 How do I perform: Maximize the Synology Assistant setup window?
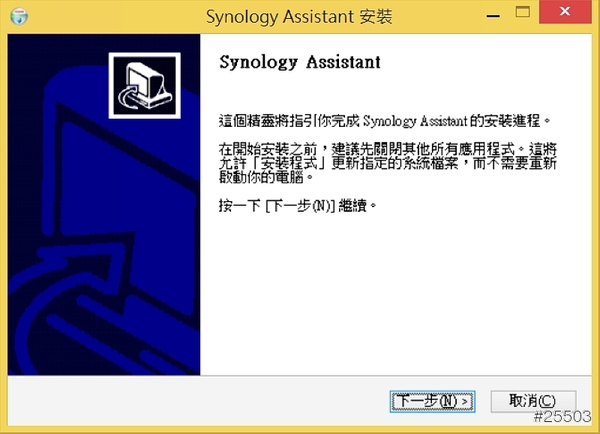coord(523,12)
